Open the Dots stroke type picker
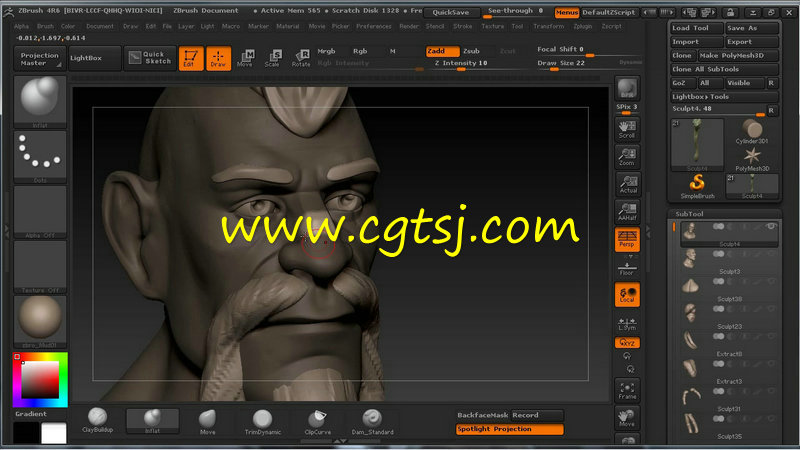Image resolution: width=800 pixels, height=450 pixels. pos(40,157)
